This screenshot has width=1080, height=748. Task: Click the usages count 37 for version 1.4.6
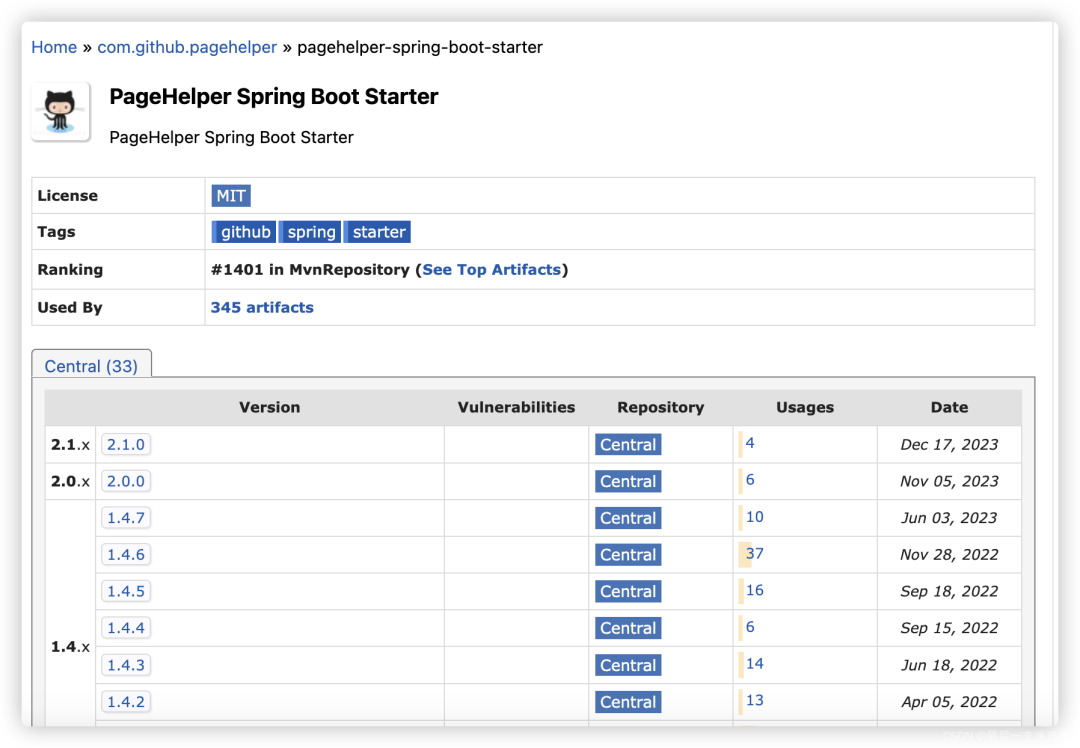[755, 553]
